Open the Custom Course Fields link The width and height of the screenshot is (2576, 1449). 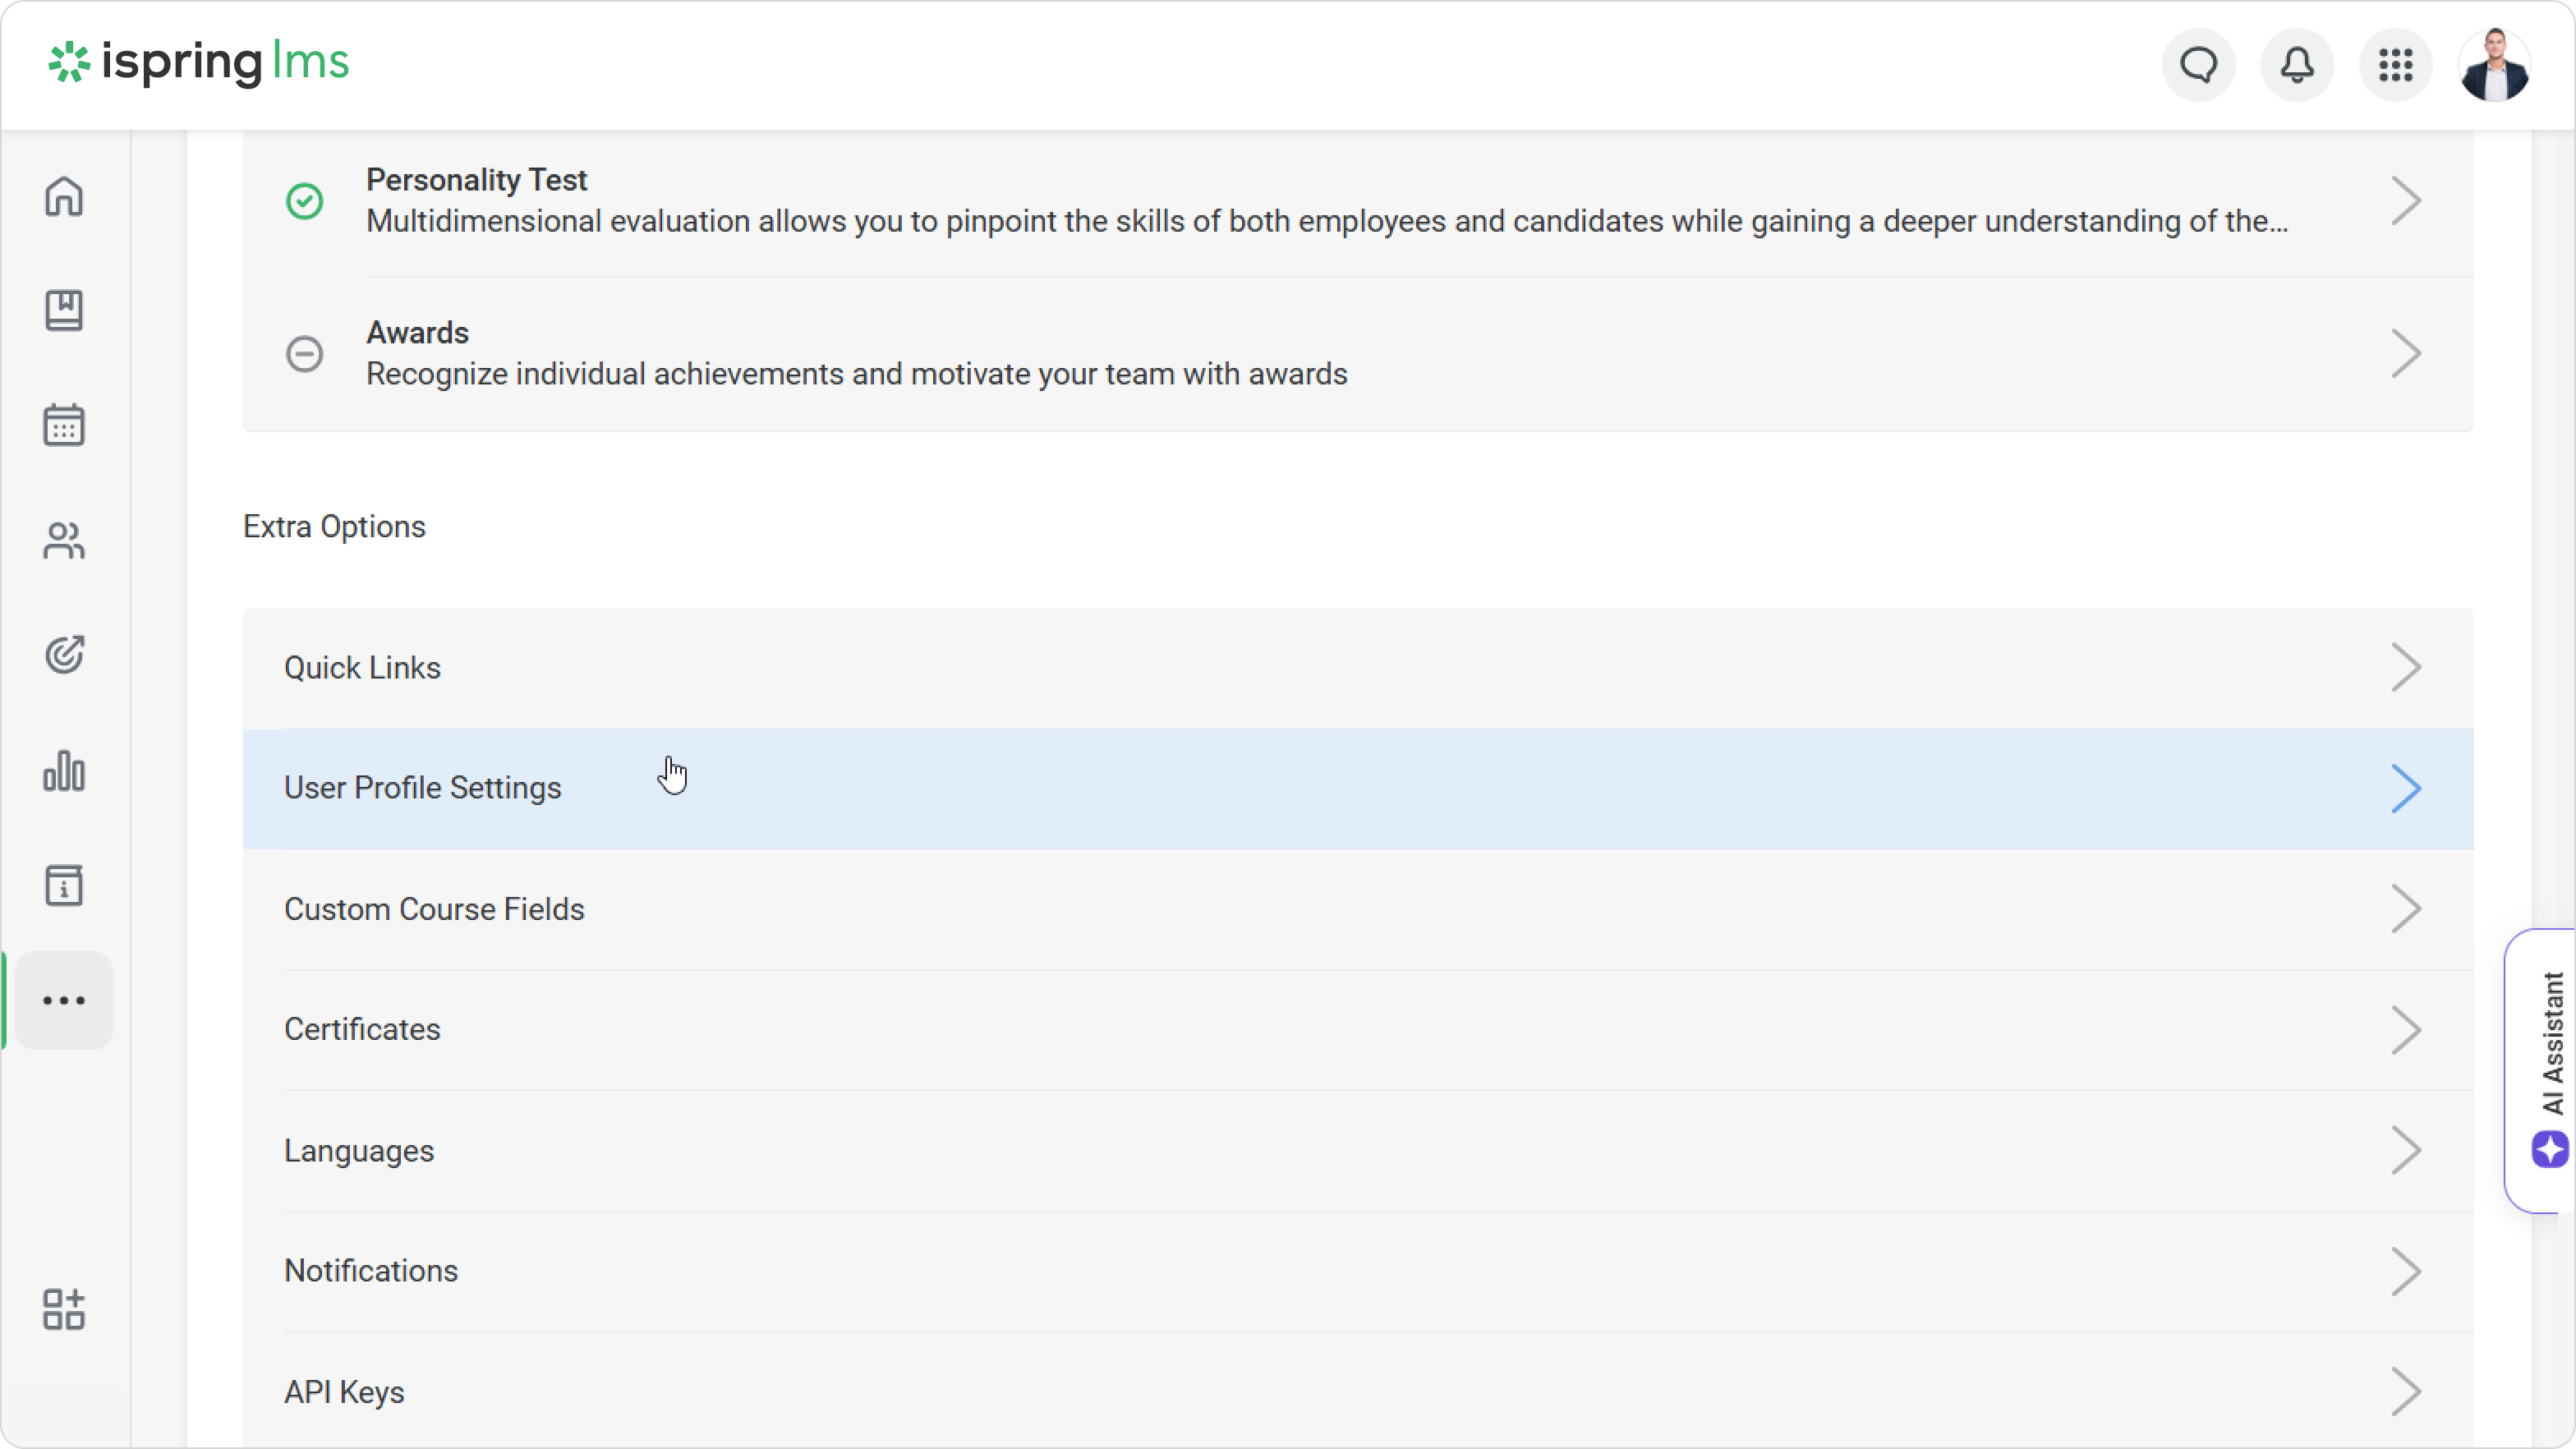434,909
